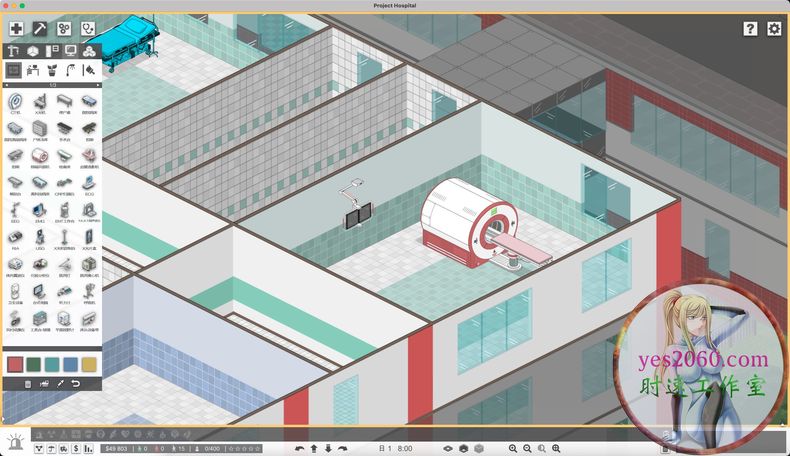This screenshot has width=790, height=456.
Task: Zoom in with the magnifier plus
Action: coord(513,449)
